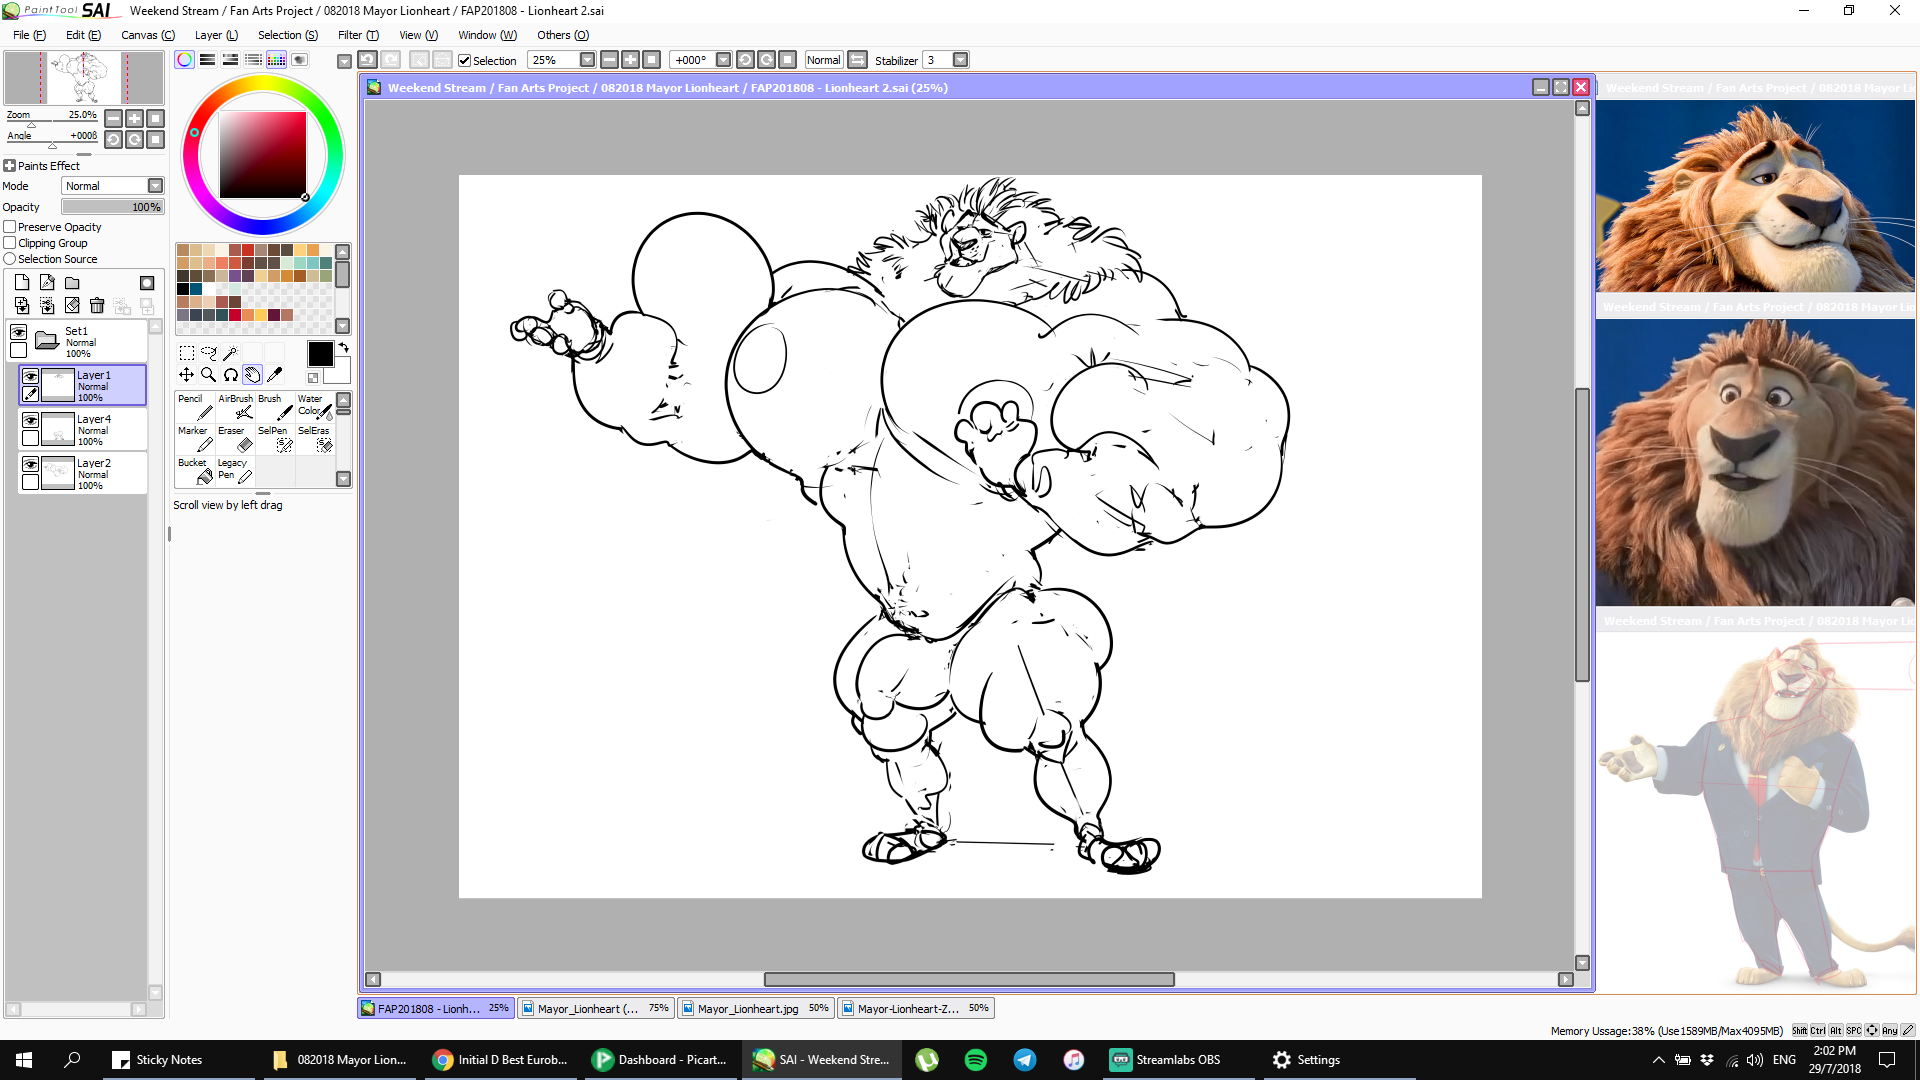Image resolution: width=1920 pixels, height=1080 pixels.
Task: Click the delete layer trash icon
Action: click(x=97, y=306)
